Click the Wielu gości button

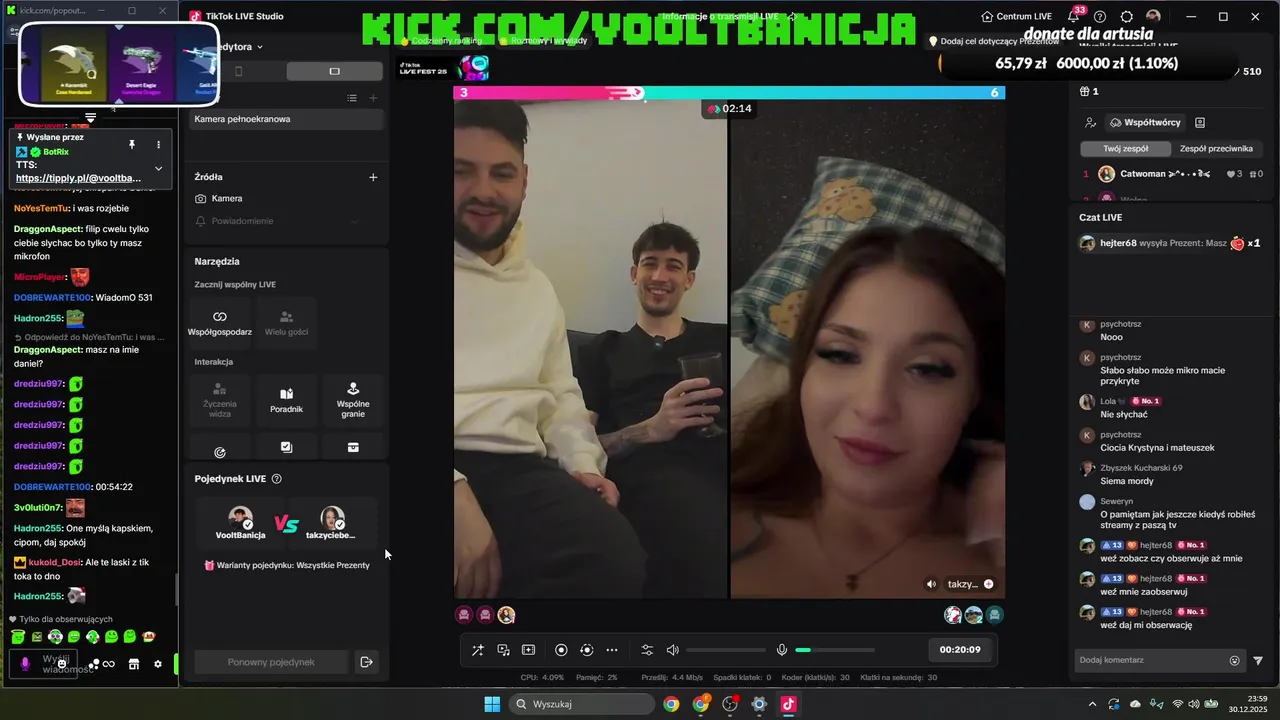(x=286, y=323)
